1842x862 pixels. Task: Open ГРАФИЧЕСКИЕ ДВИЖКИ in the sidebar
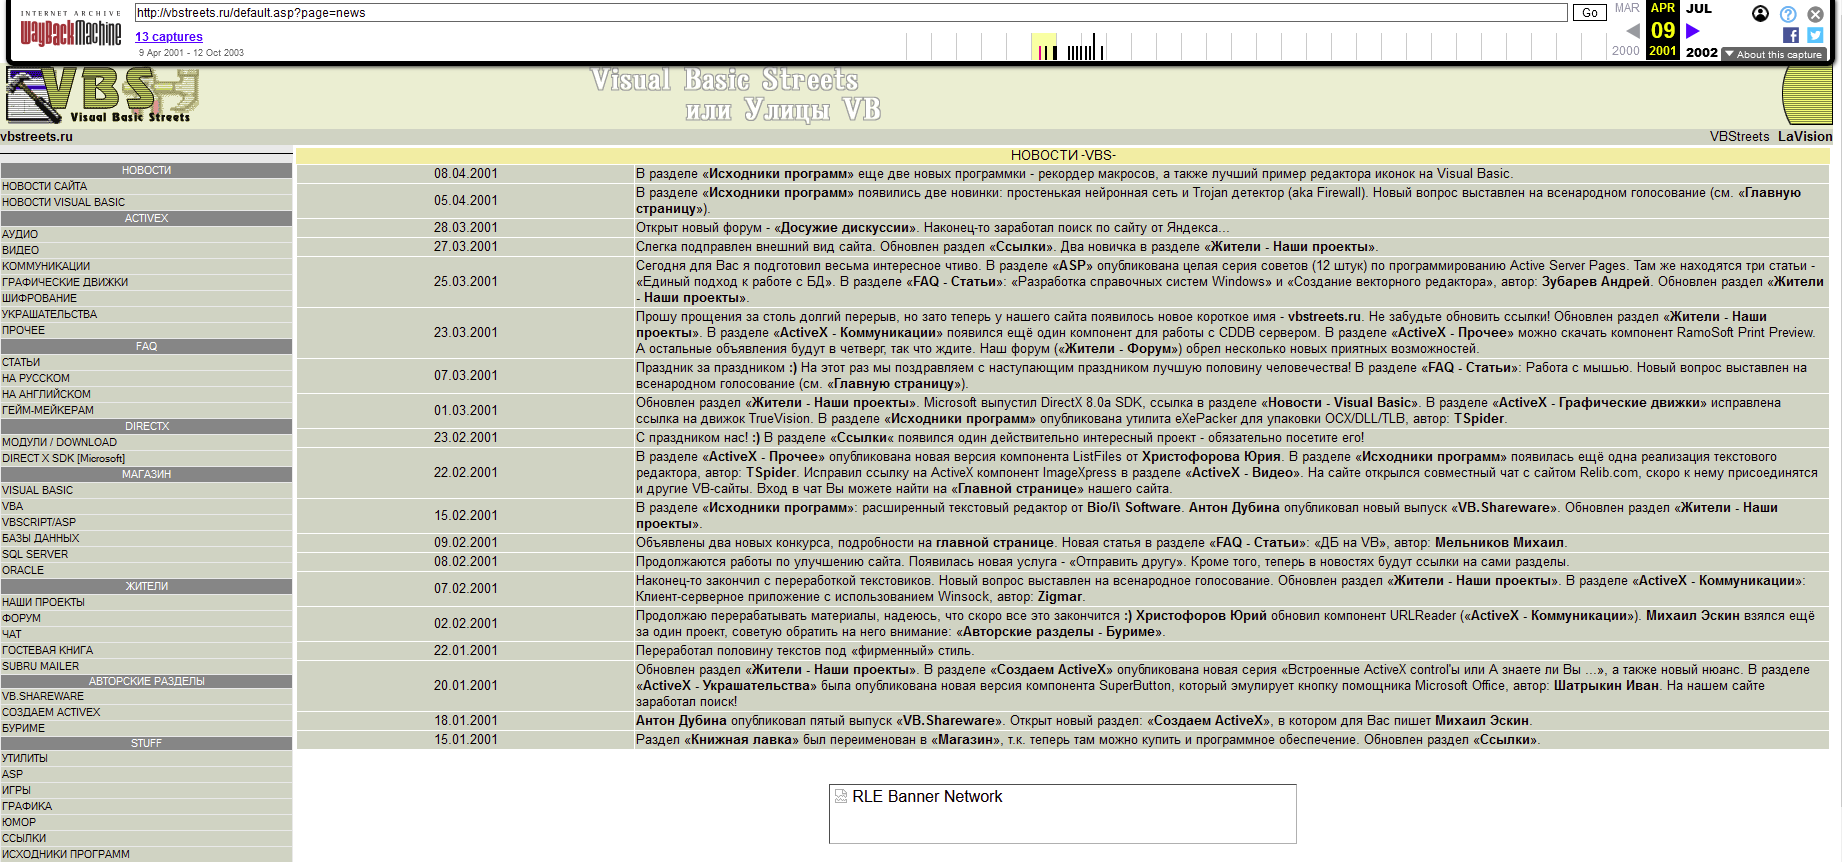click(x=65, y=282)
